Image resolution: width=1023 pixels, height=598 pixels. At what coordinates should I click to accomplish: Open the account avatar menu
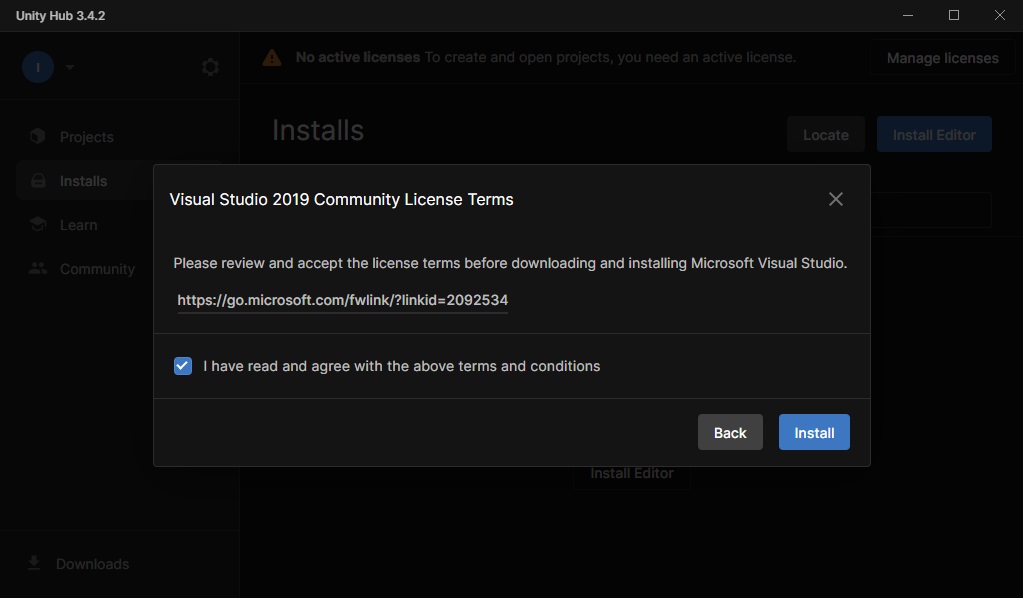38,67
